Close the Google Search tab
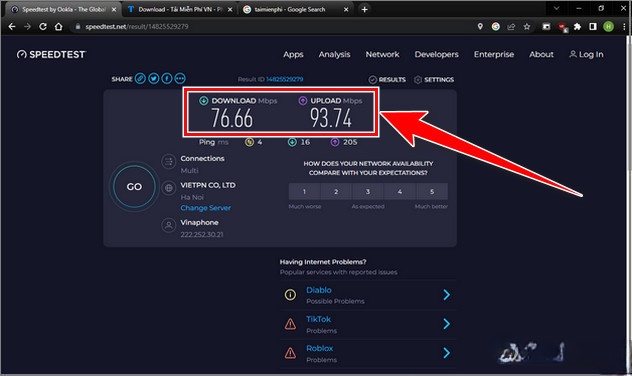Viewport: 632px width, 376px height. point(346,9)
